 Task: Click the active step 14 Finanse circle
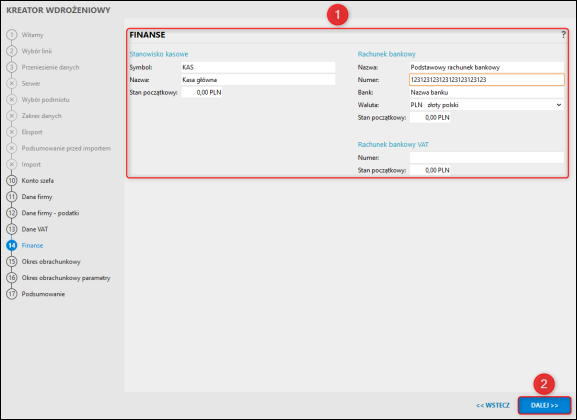click(12, 245)
